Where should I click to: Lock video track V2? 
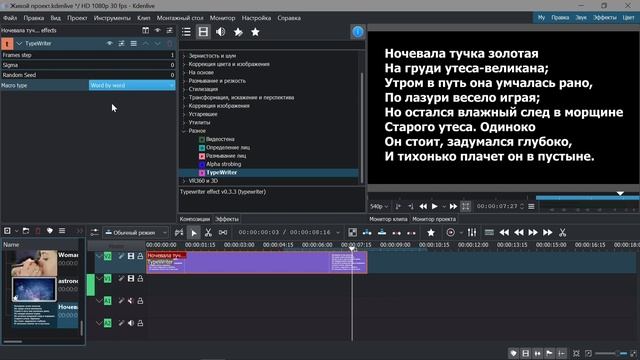pyautogui.click(x=140, y=256)
